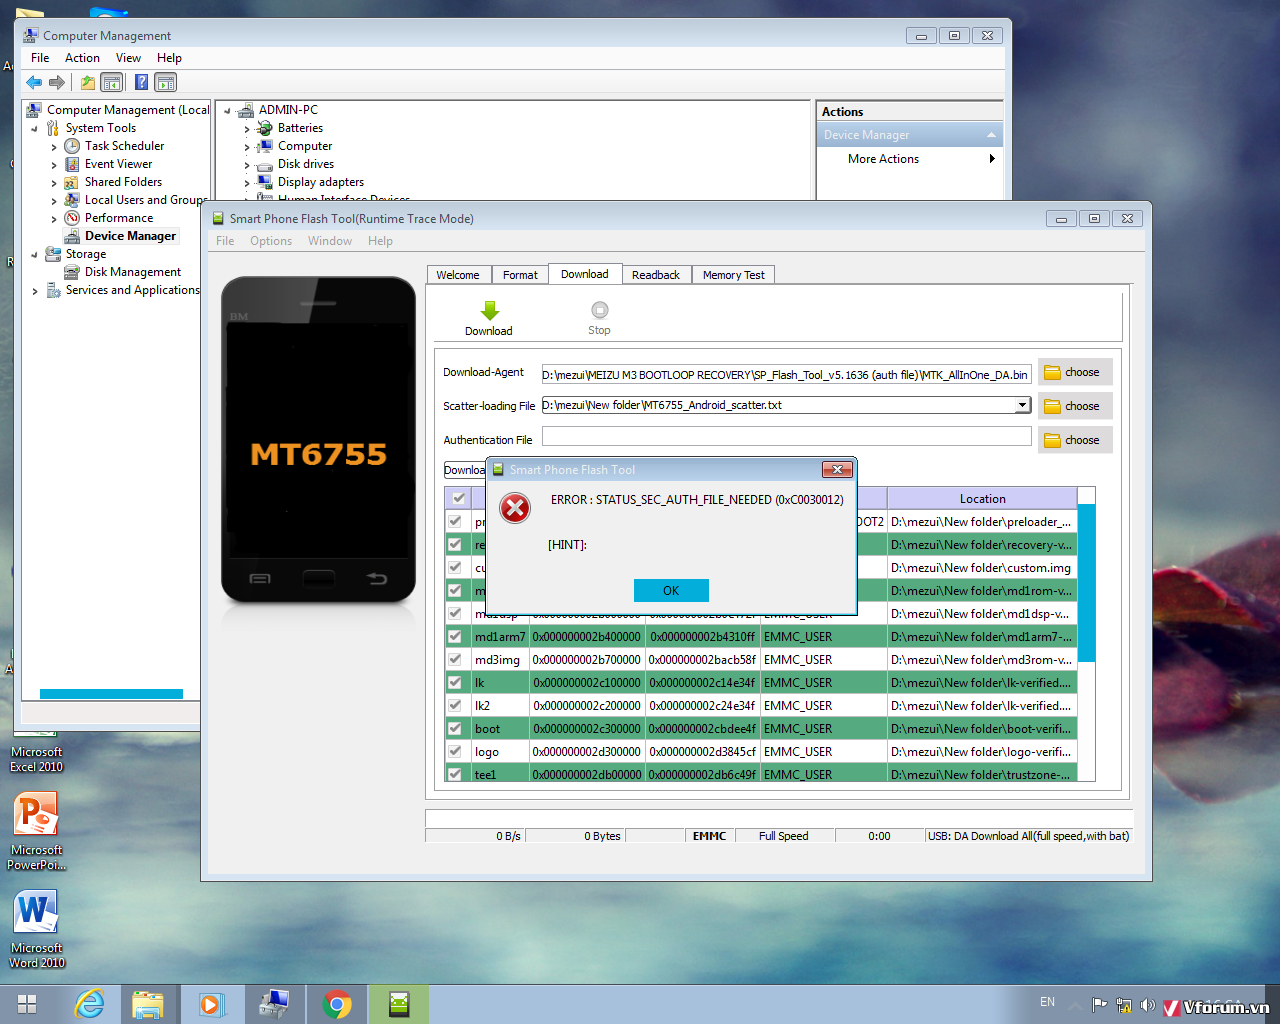Uncheck the recovery row checkbox
This screenshot has width=1280, height=1024.
pyautogui.click(x=455, y=544)
